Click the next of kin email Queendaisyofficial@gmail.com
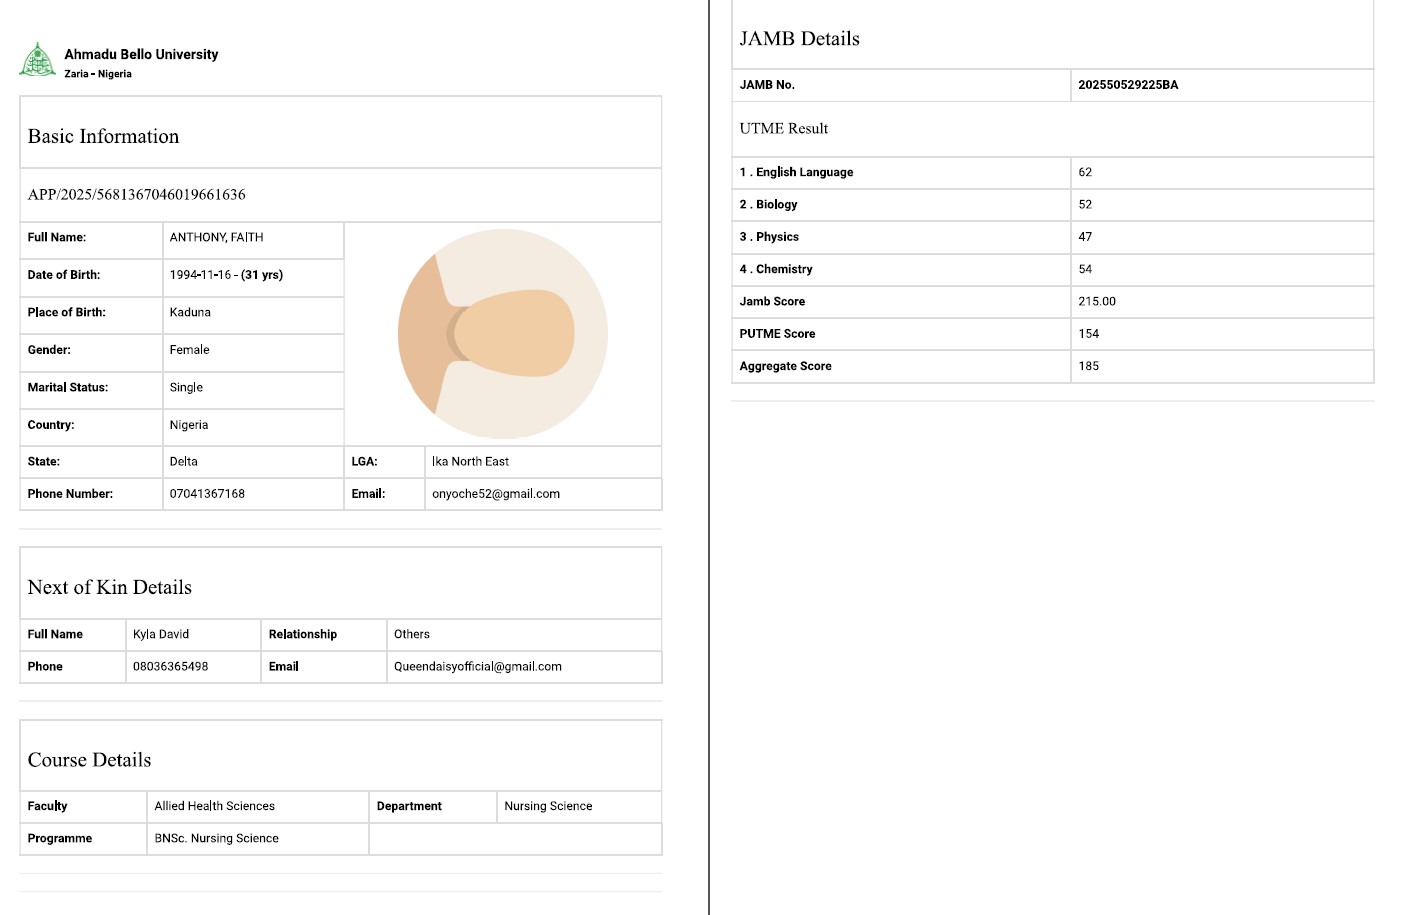This screenshot has height=915, width=1415. click(x=478, y=667)
